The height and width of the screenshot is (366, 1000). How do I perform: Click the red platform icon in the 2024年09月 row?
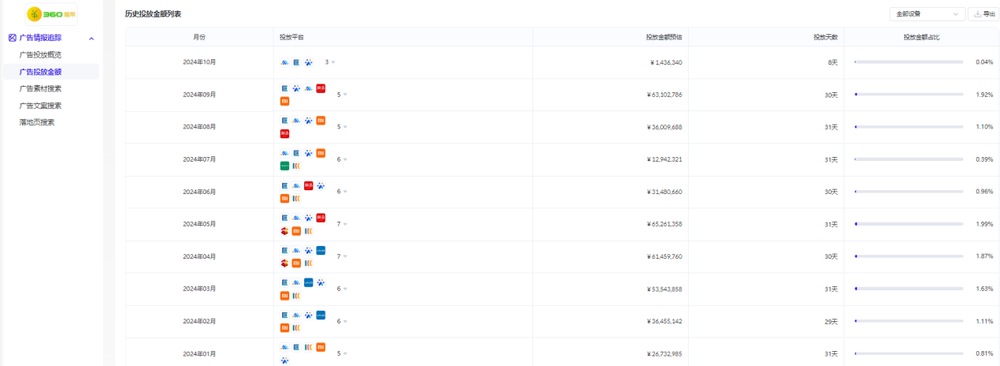(321, 89)
